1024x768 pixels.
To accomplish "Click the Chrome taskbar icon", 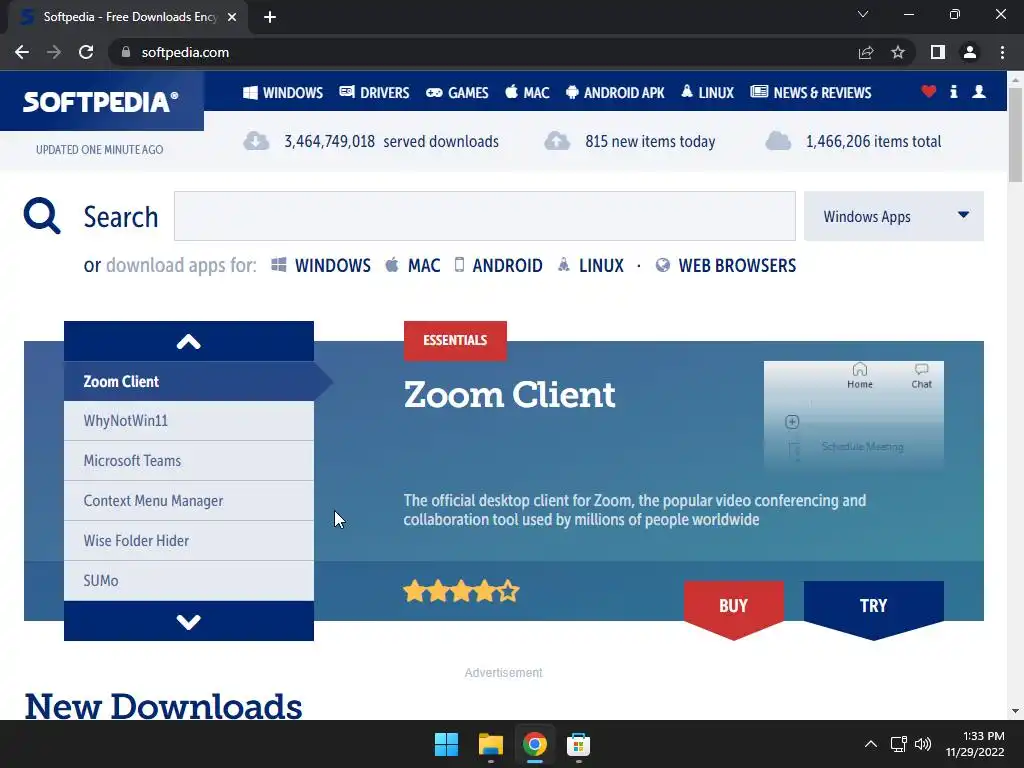I will tap(534, 744).
